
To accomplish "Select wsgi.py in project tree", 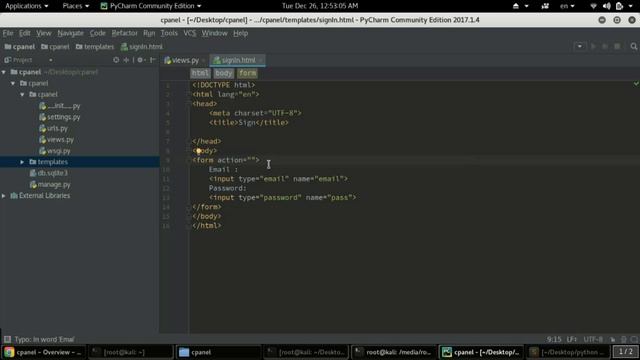I will pos(55,151).
